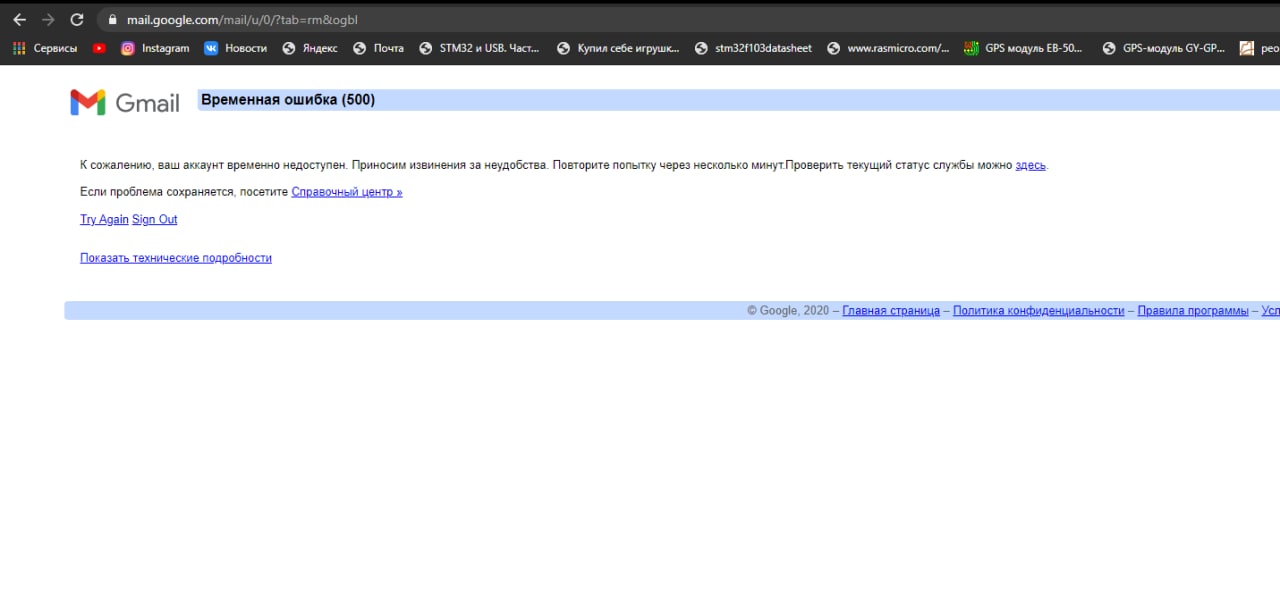Open the Главная страница footer link
Screen dimensions: 1280x595
[891, 311]
